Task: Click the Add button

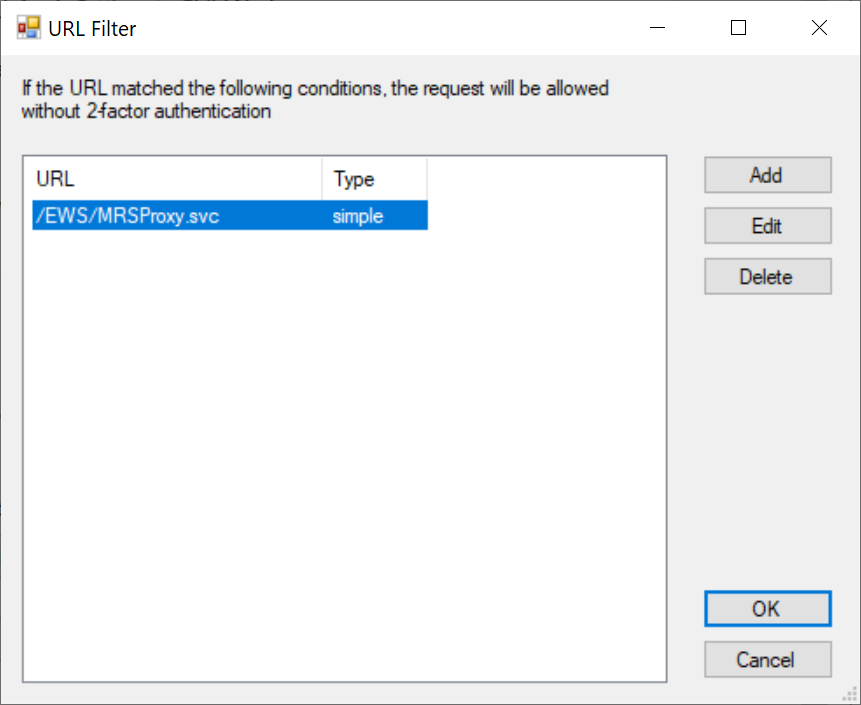Action: click(767, 175)
